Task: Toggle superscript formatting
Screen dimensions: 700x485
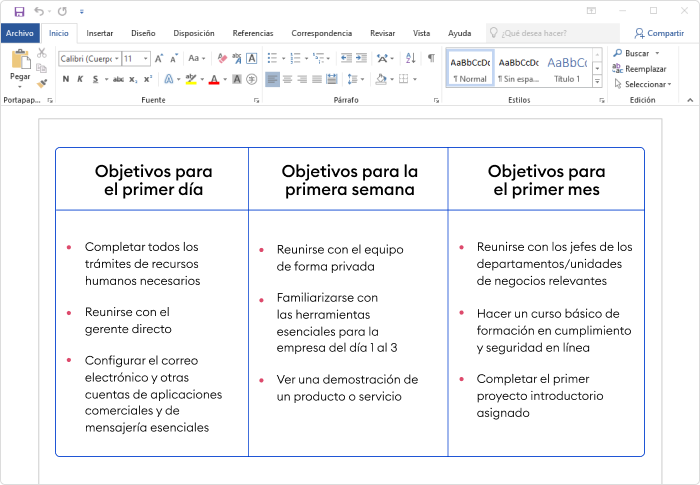Action: tap(148, 79)
